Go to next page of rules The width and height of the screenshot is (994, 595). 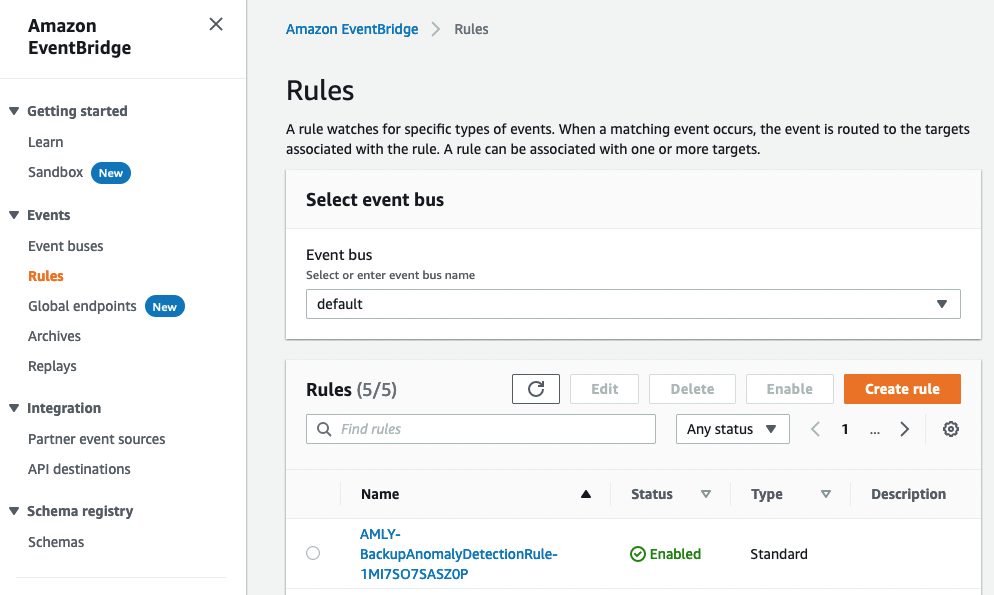pos(904,429)
